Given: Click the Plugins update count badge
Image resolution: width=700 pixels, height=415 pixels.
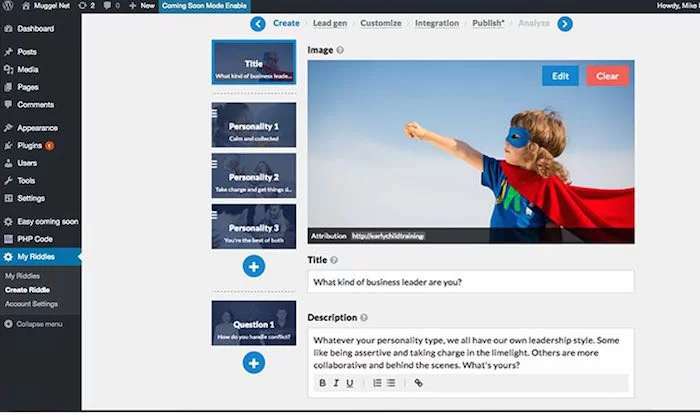Looking at the screenshot, I should [x=50, y=145].
